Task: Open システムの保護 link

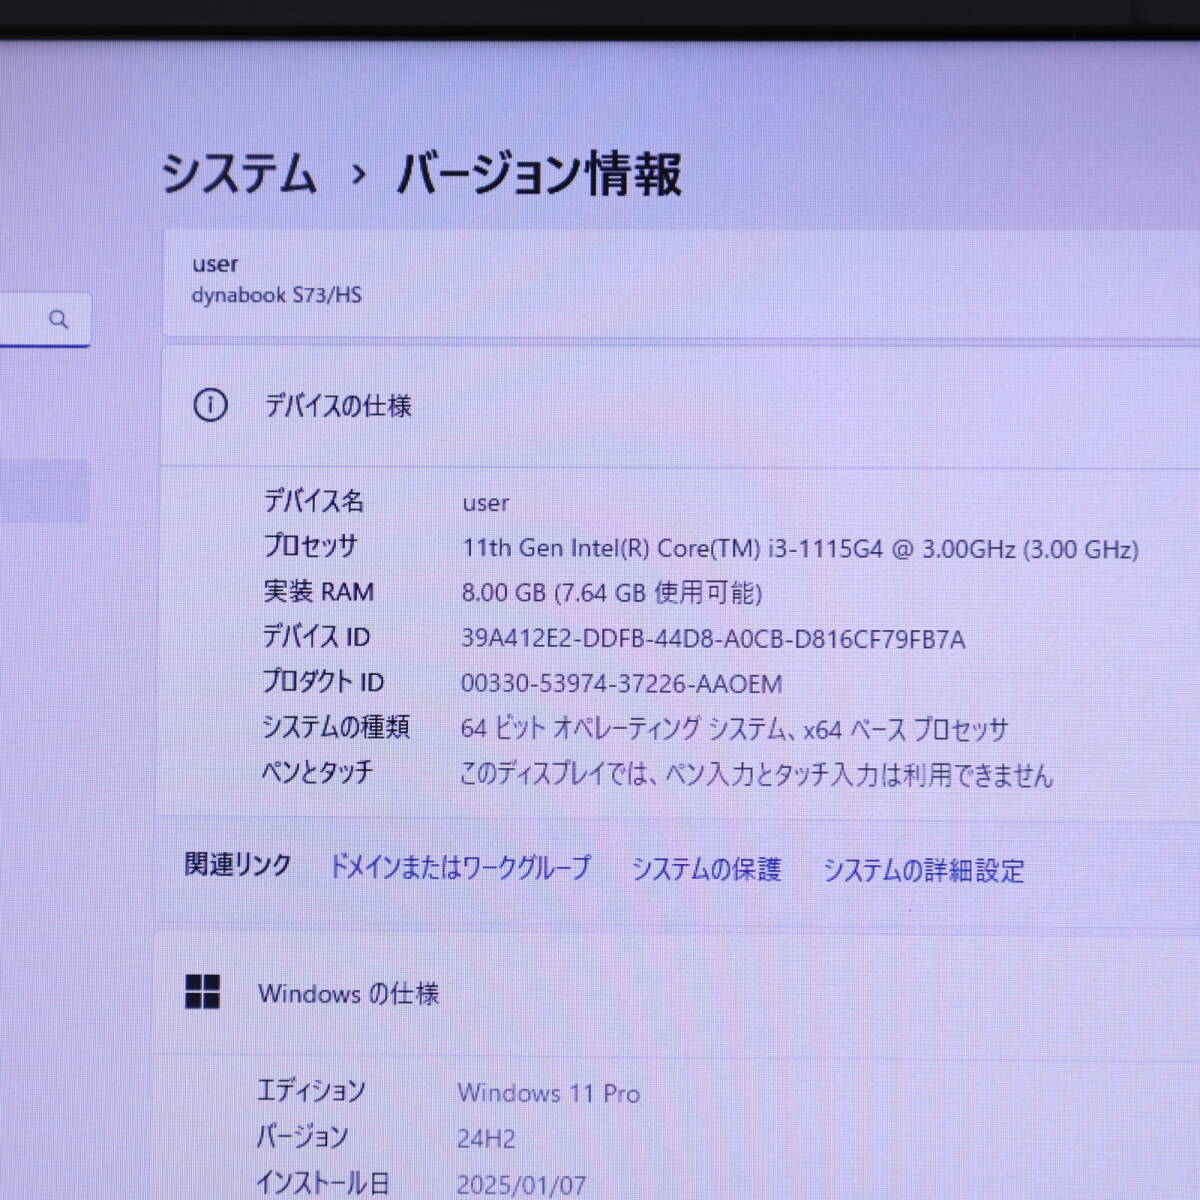Action: pos(706,869)
